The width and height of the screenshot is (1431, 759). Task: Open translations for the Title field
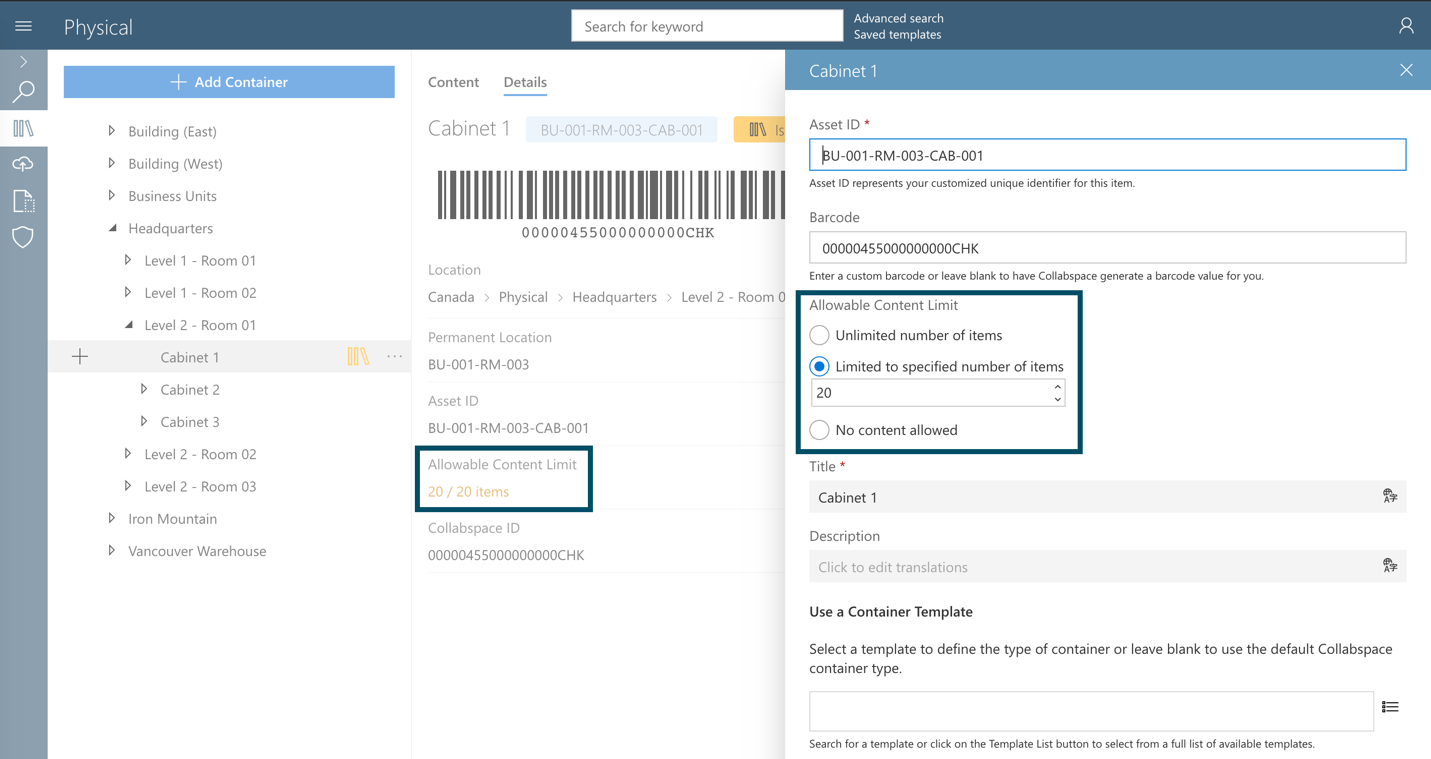coord(1389,496)
